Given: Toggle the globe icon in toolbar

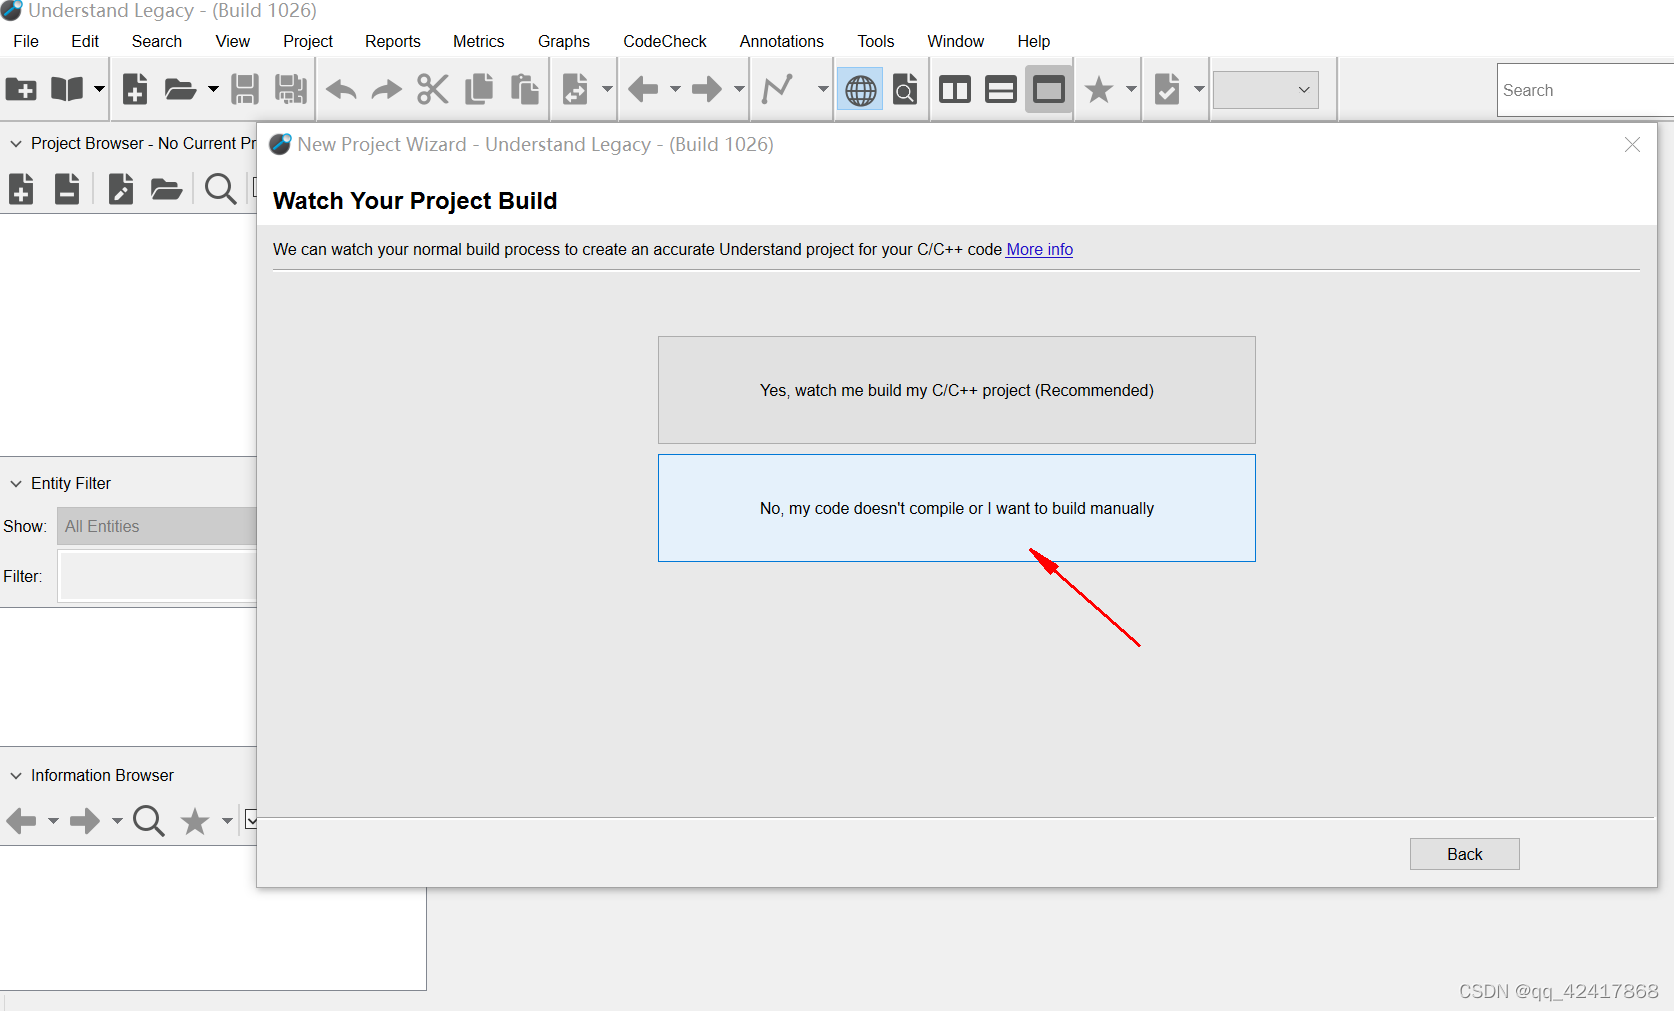Looking at the screenshot, I should coord(860,90).
